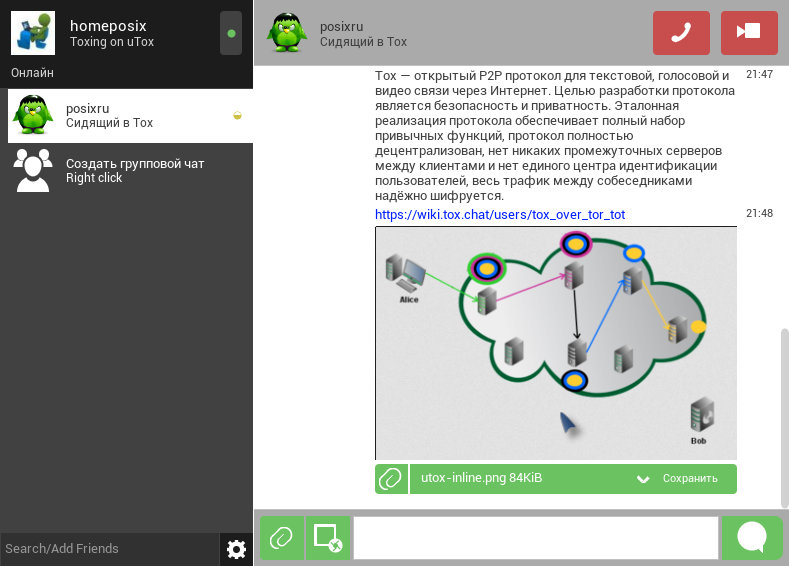The image size is (789, 566).
Task: Click the Tox protocol description message text
Action: (555, 136)
